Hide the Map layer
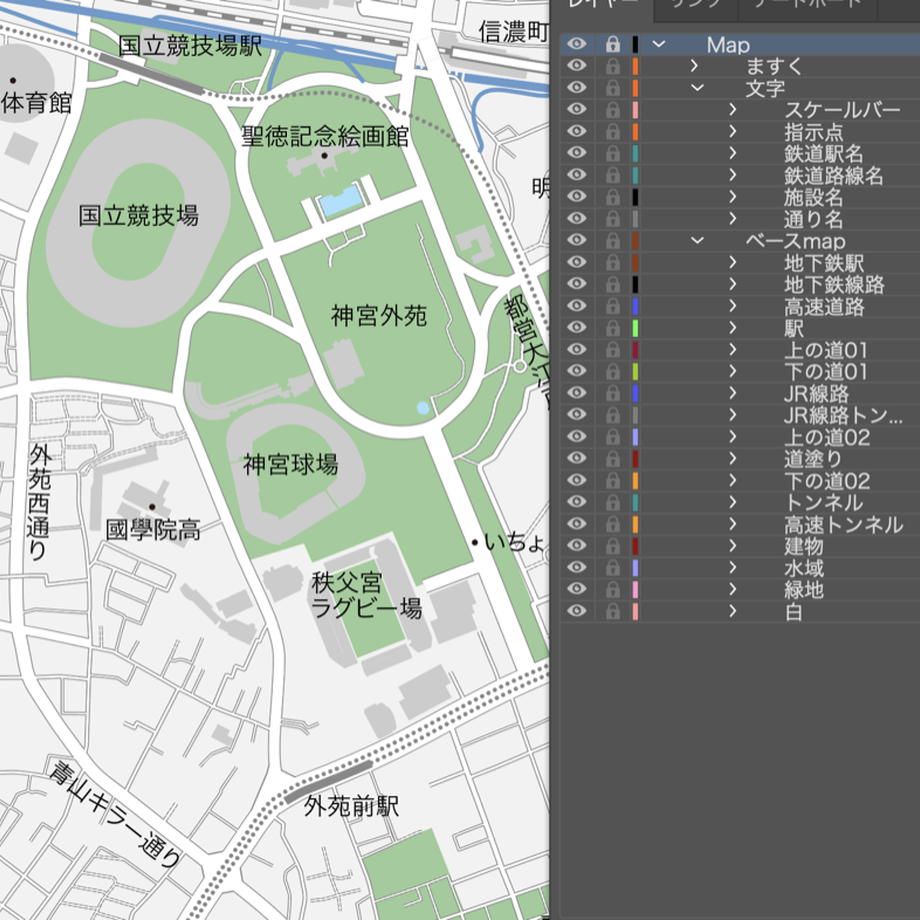Viewport: 920px width, 920px height. click(x=577, y=44)
